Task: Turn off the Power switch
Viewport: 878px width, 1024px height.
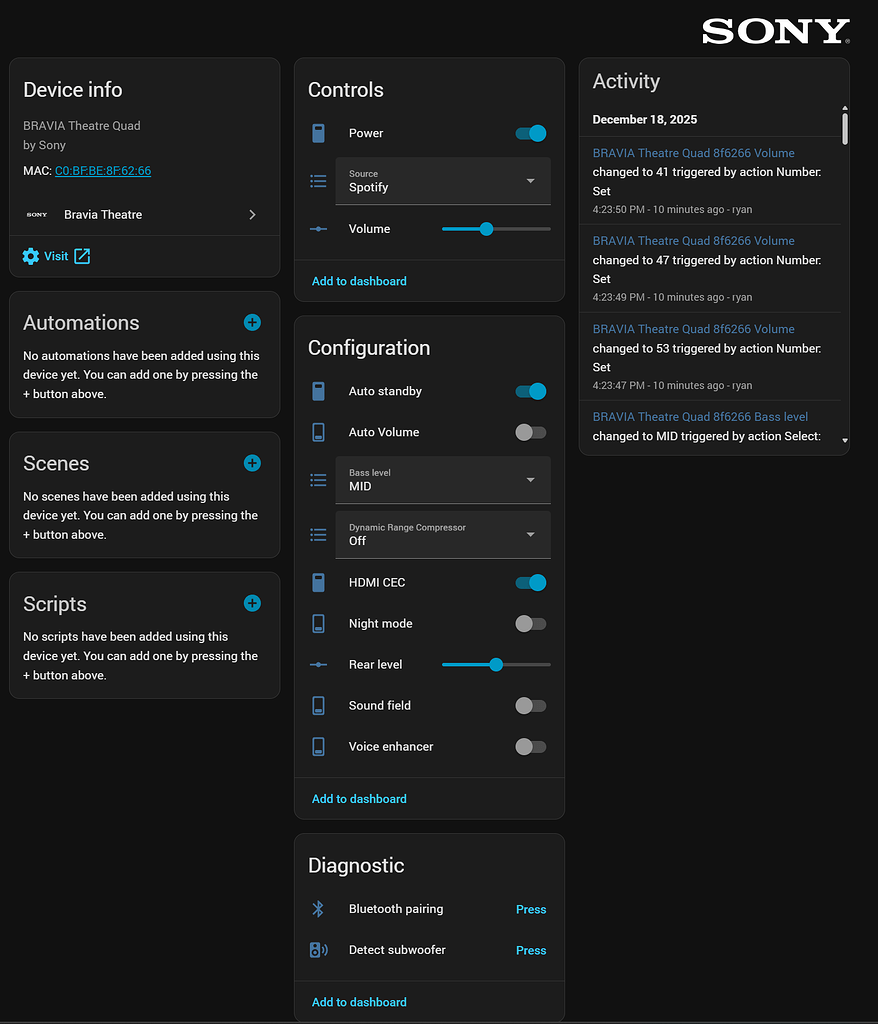Action: click(531, 133)
